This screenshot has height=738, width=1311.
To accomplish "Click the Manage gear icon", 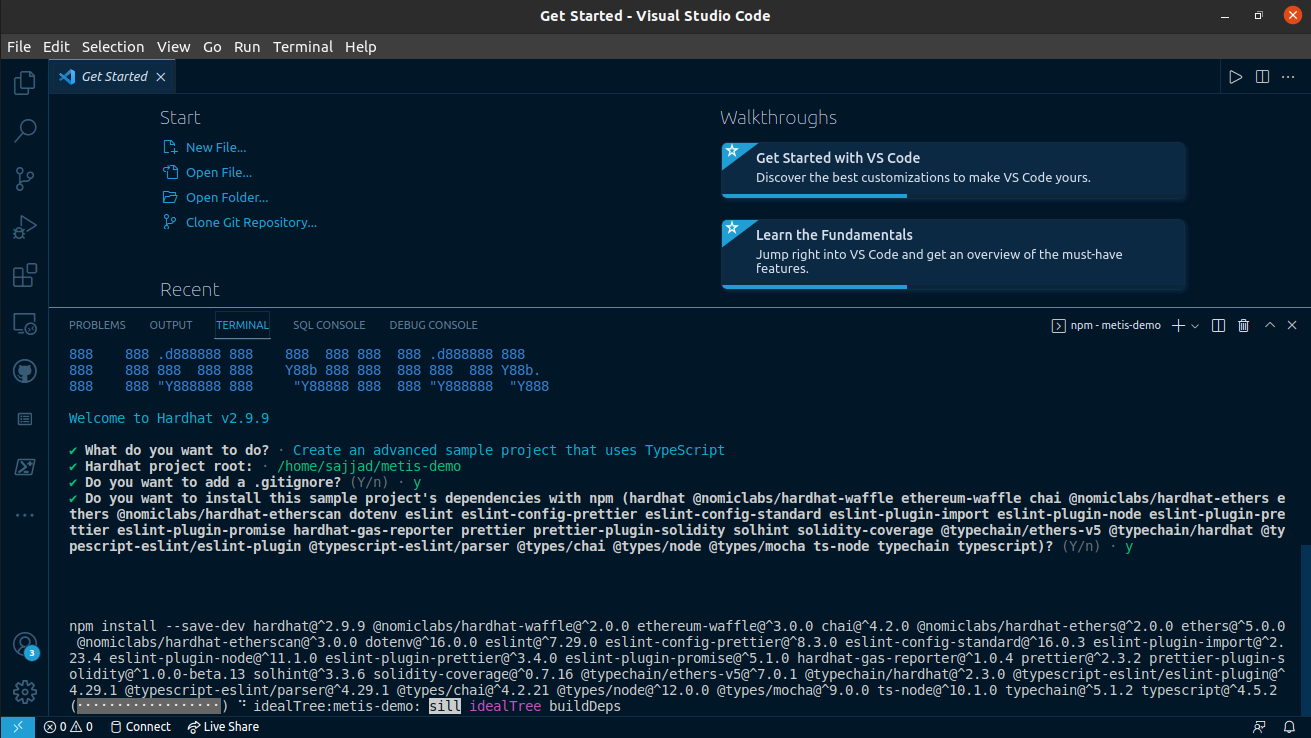I will click(x=24, y=691).
